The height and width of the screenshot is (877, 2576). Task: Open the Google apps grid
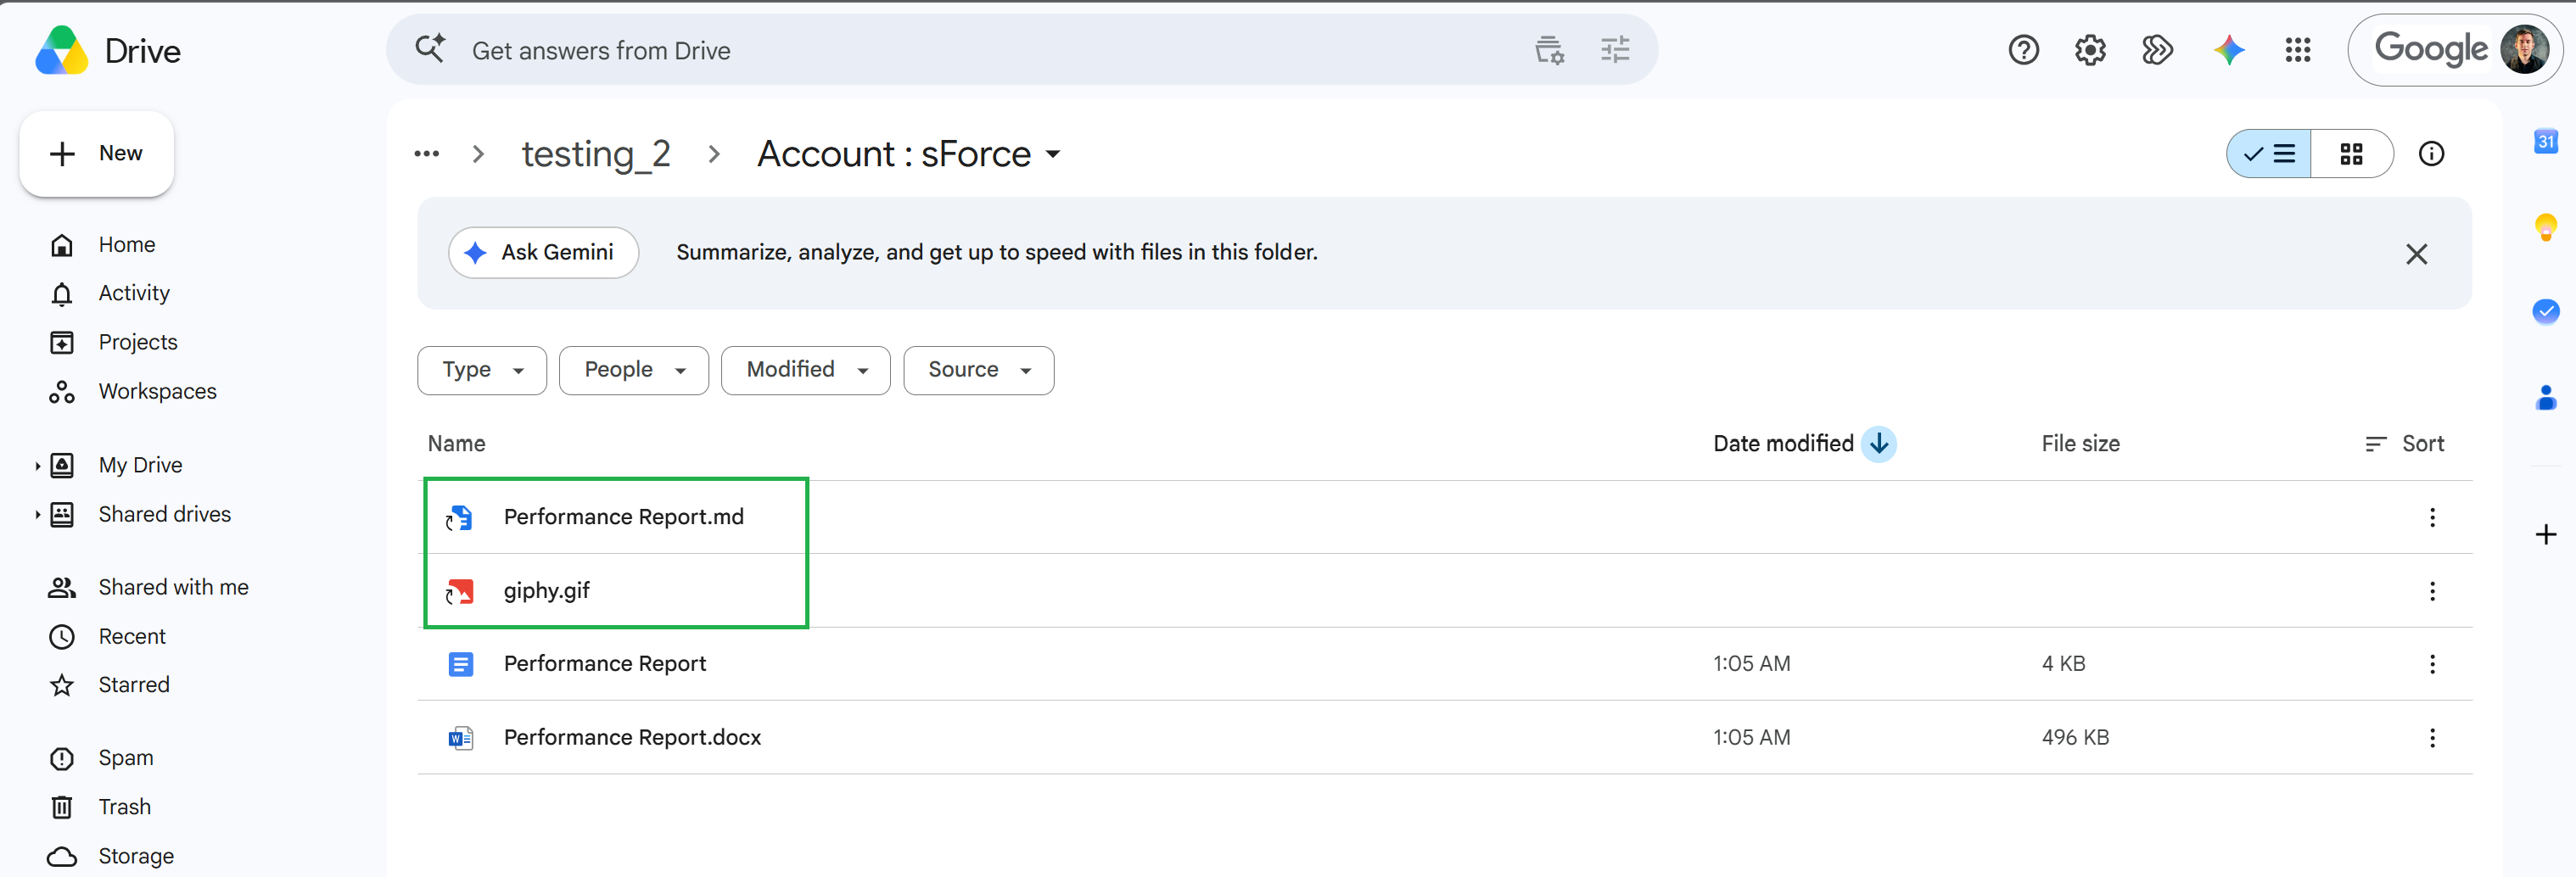click(2297, 49)
